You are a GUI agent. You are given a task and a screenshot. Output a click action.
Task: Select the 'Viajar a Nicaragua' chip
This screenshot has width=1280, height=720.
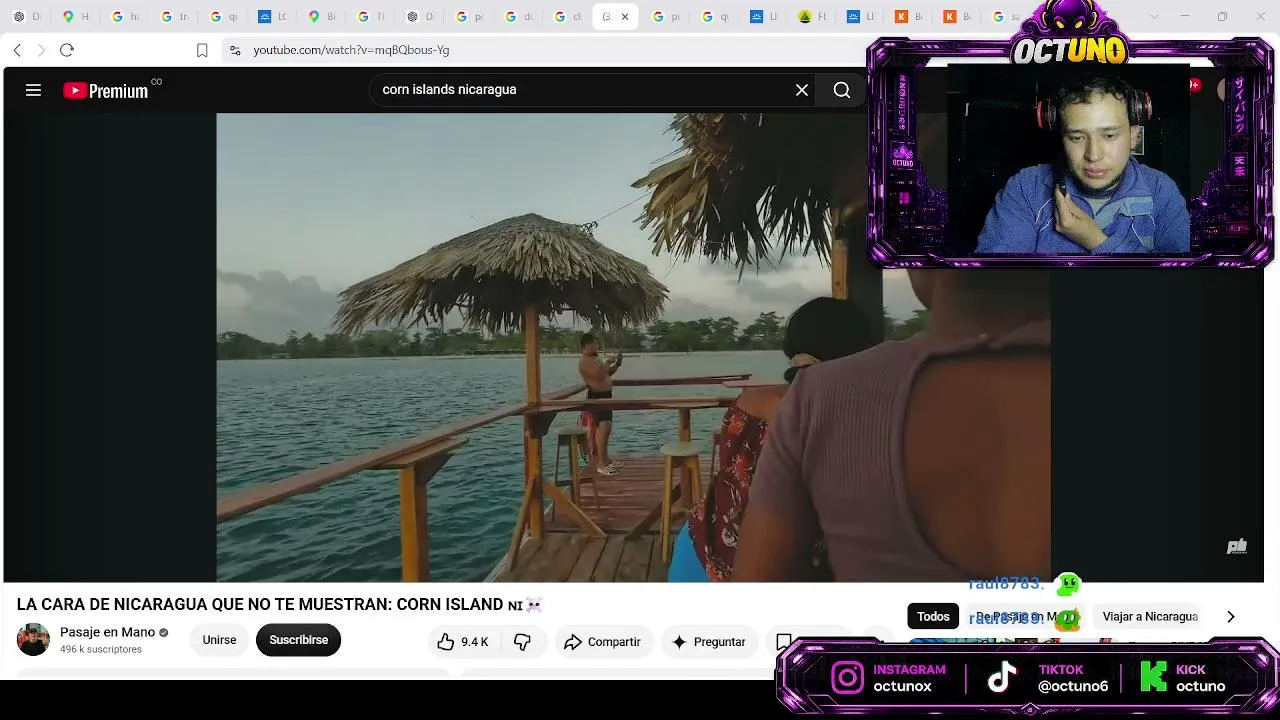point(1150,617)
